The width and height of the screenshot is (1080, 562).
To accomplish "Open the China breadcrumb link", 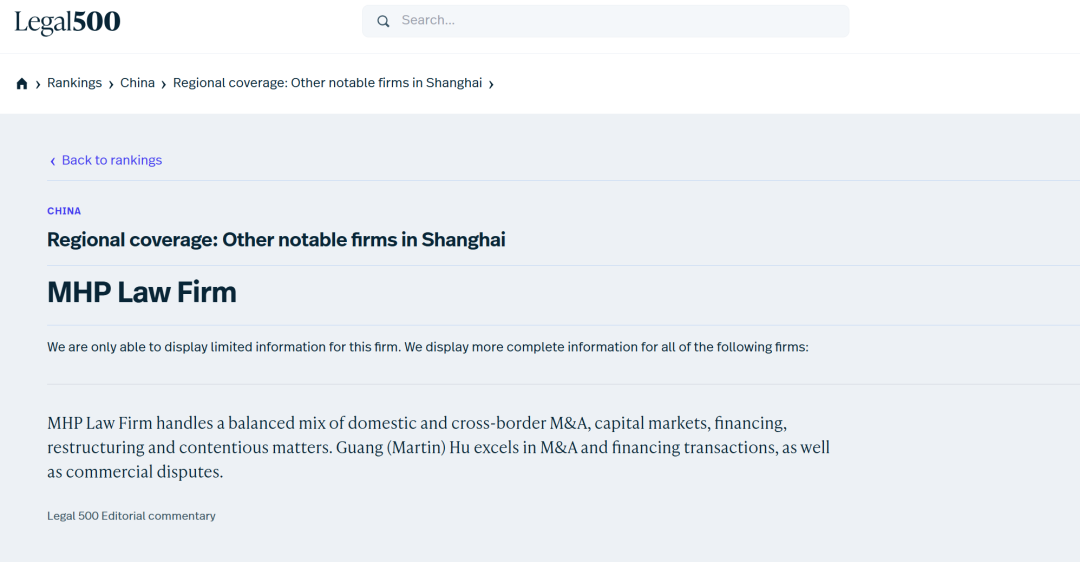I will tap(137, 83).
